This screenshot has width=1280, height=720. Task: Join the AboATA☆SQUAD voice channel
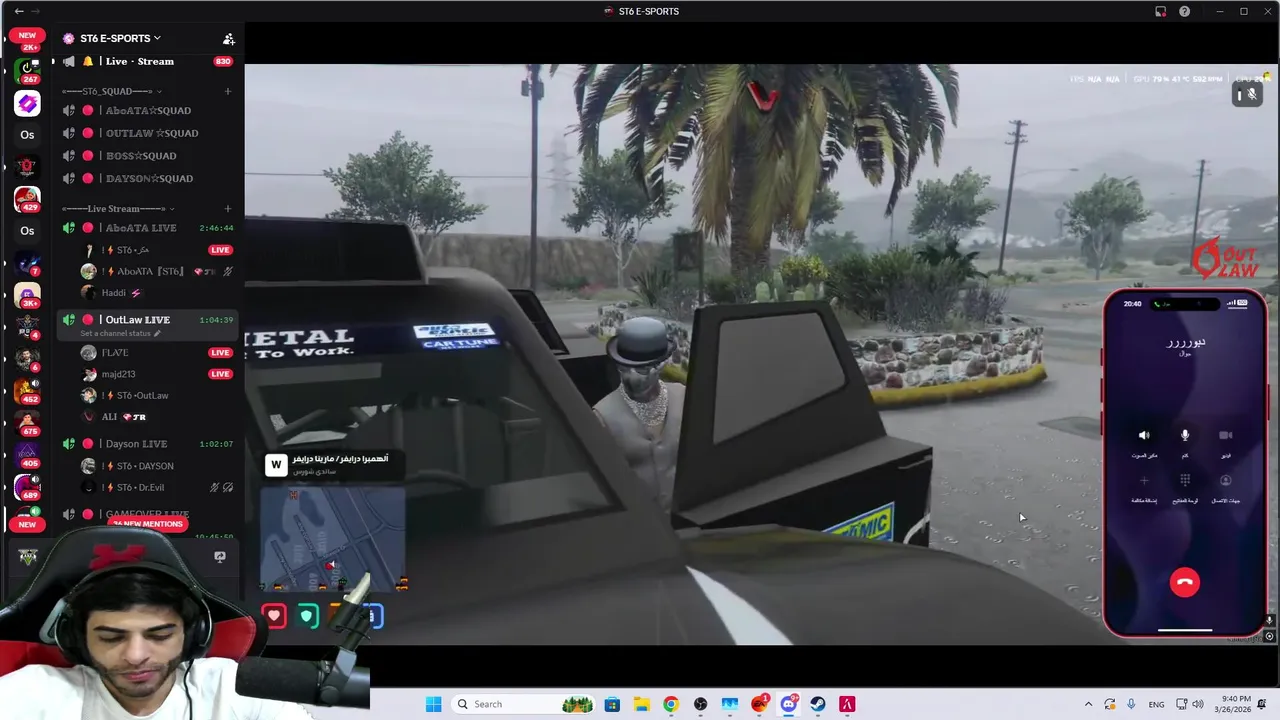click(x=148, y=110)
